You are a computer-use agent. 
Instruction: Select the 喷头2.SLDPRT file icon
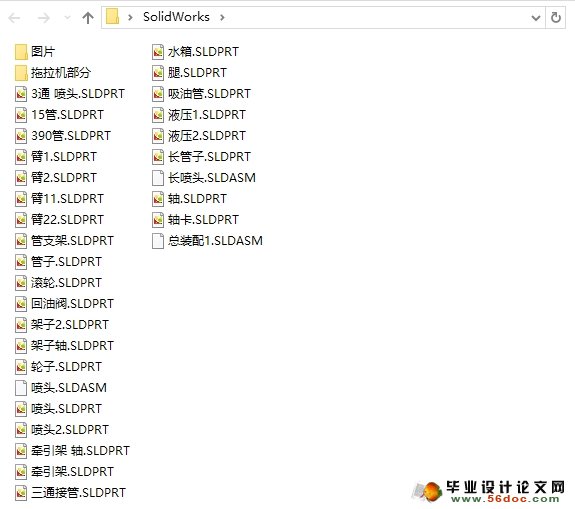pyautogui.click(x=21, y=429)
